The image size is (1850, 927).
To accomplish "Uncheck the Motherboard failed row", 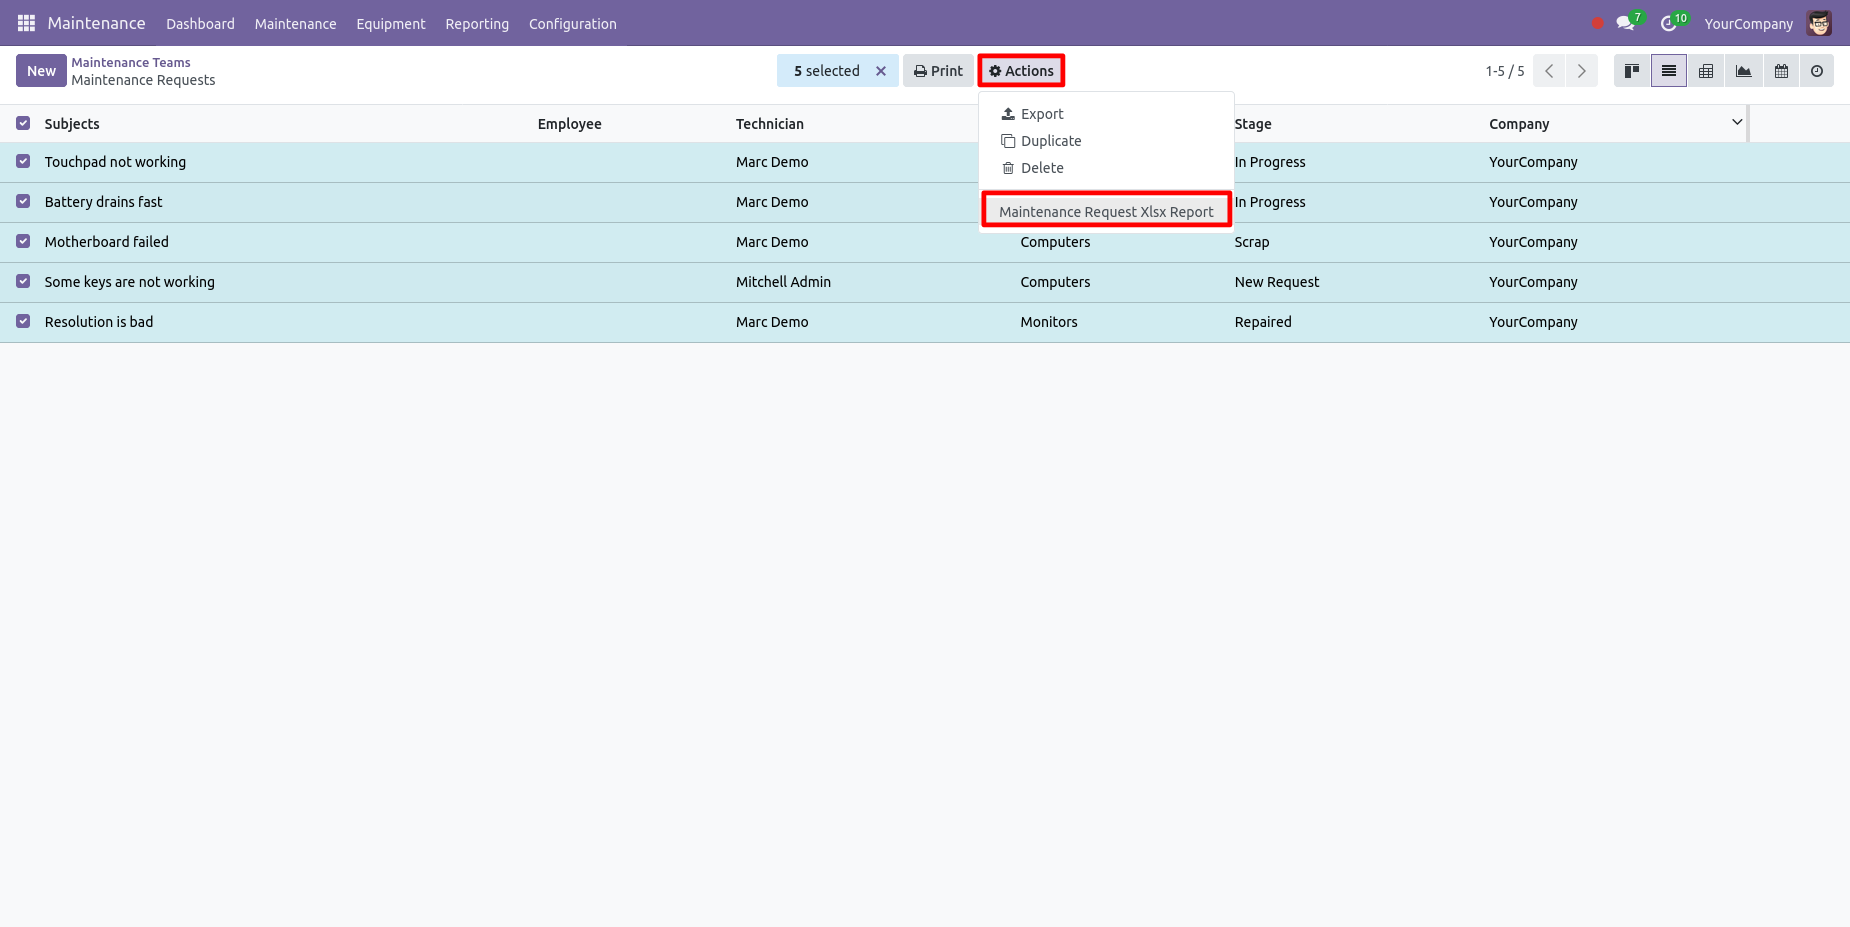I will click(23, 241).
